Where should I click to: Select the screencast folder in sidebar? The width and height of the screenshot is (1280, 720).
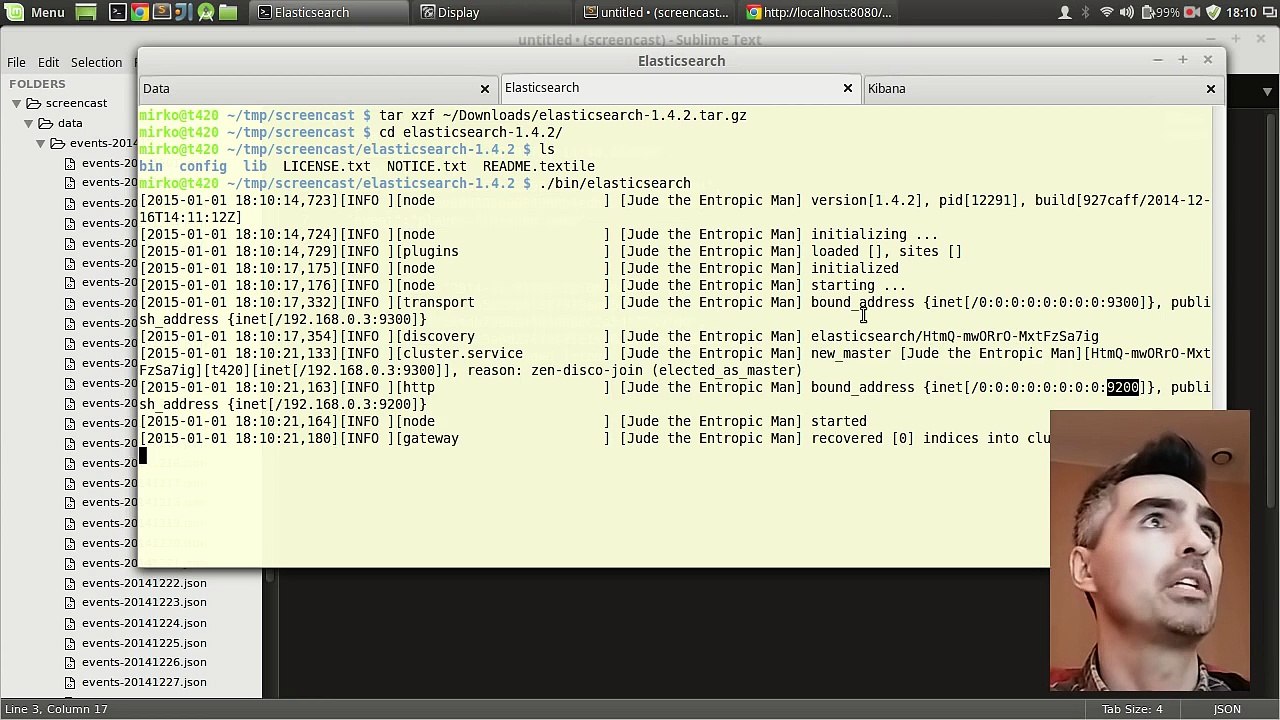pos(76,103)
